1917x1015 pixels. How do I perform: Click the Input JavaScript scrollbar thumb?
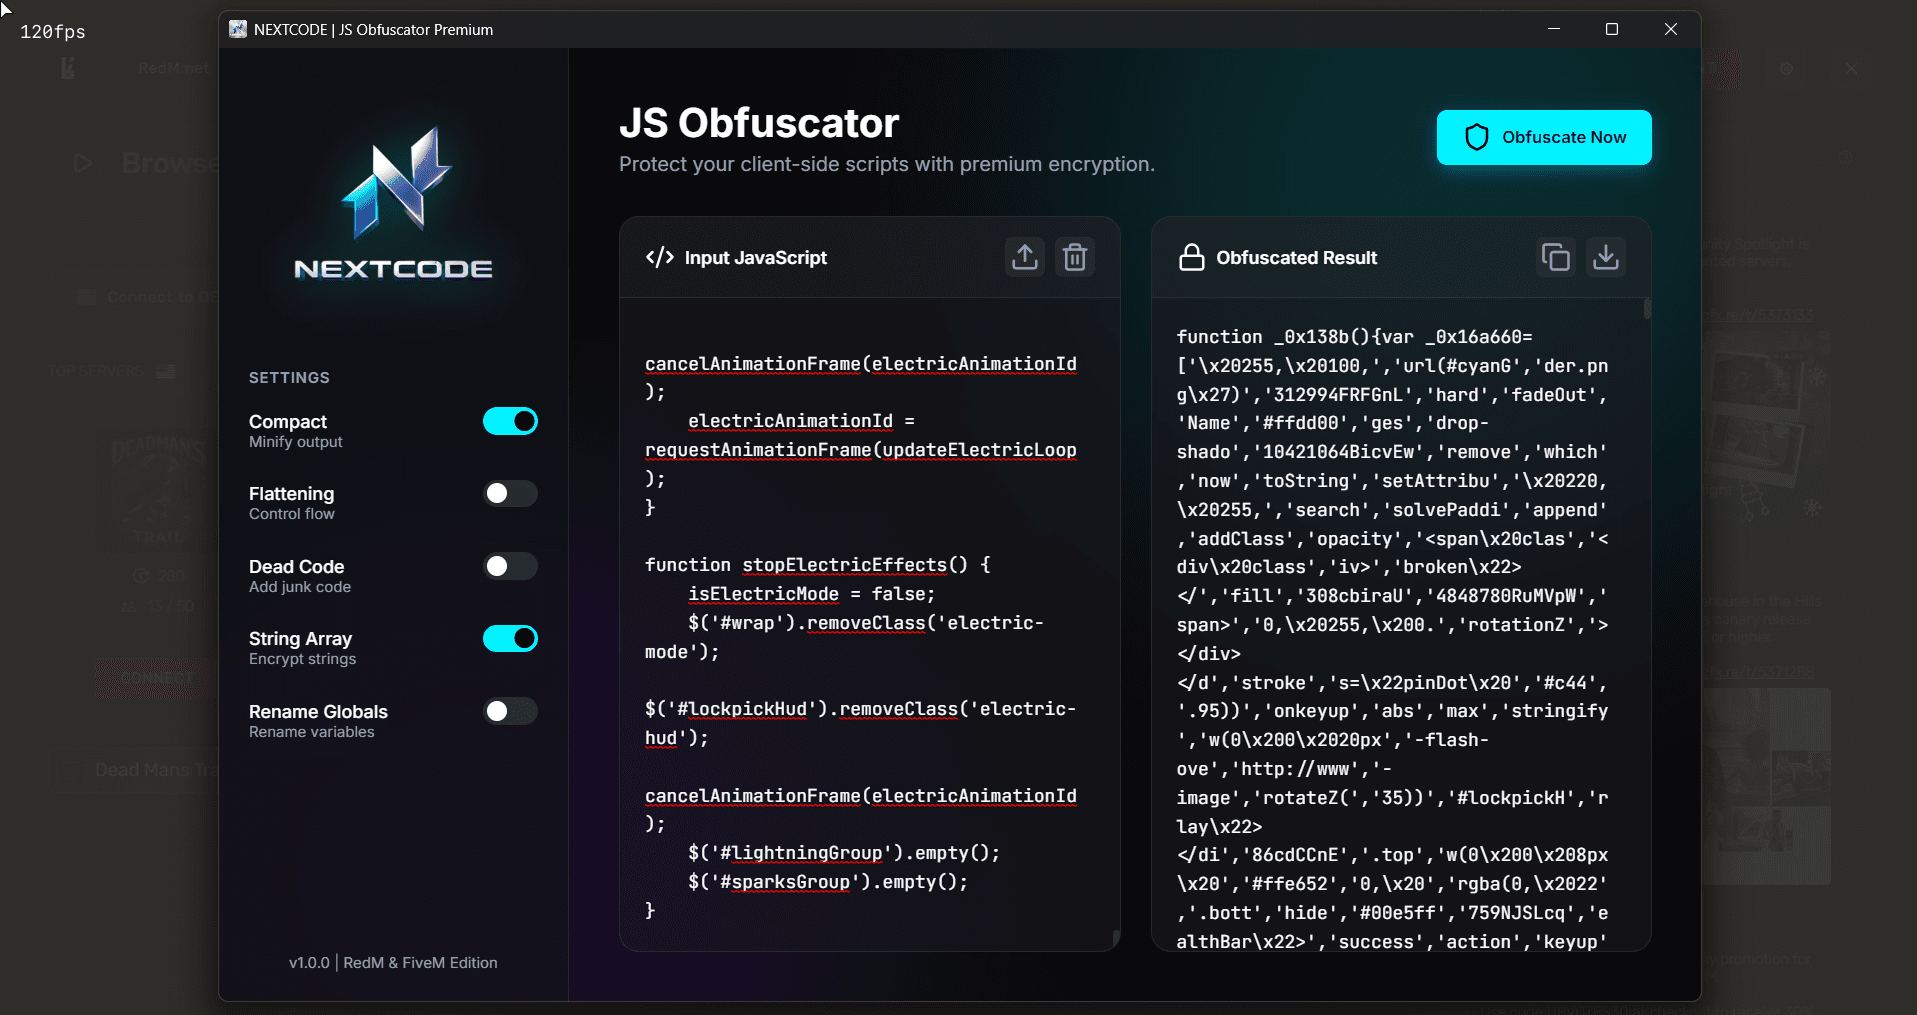click(x=1115, y=938)
